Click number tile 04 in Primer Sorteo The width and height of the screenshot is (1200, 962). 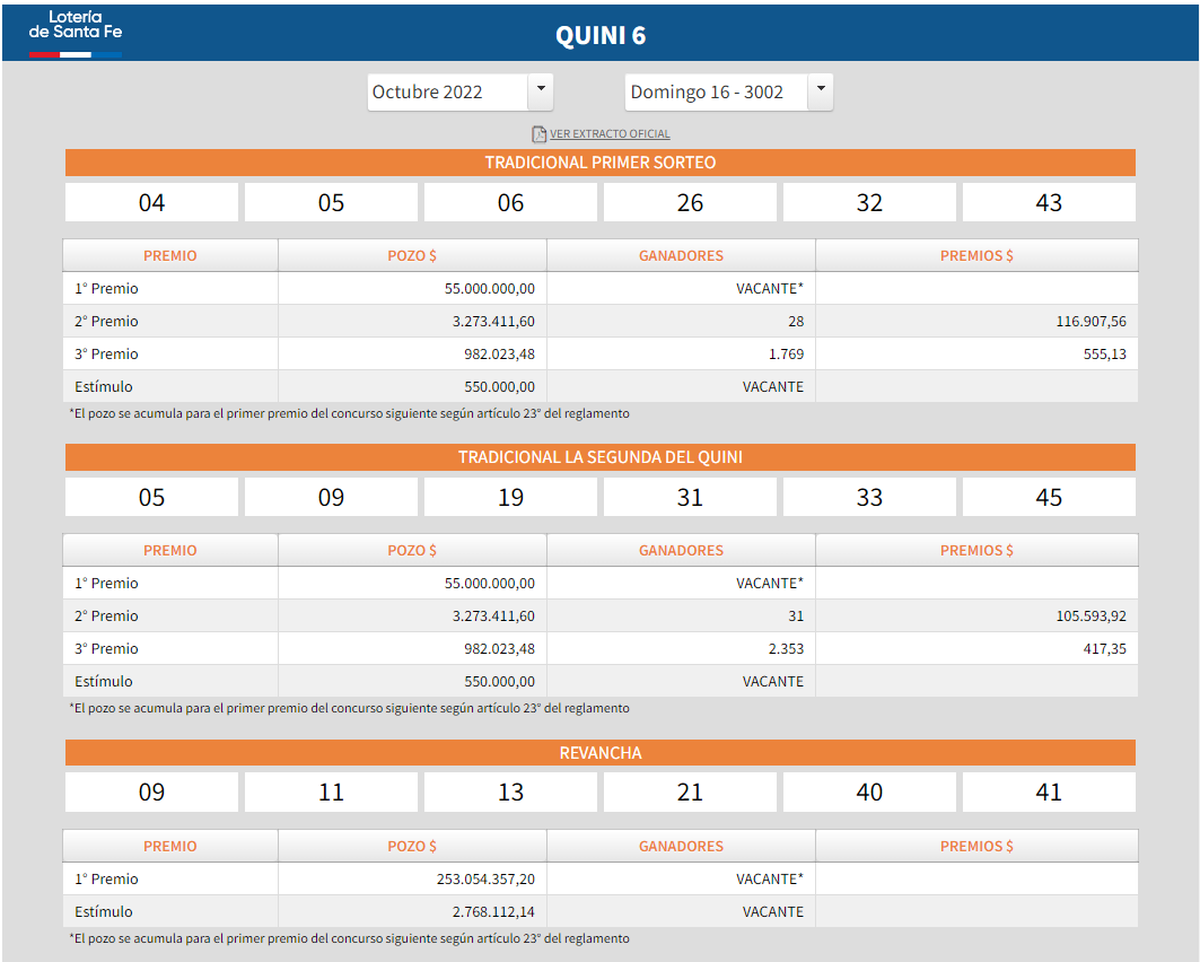coord(151,201)
